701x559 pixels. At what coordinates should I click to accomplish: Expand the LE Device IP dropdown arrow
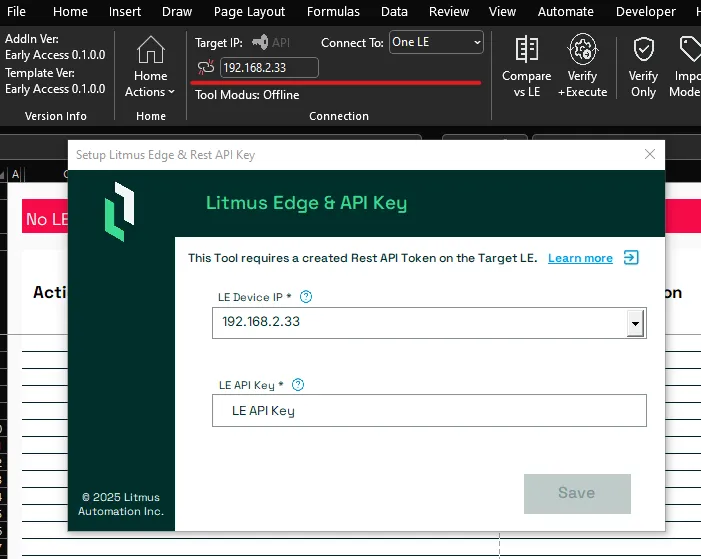[x=635, y=323]
